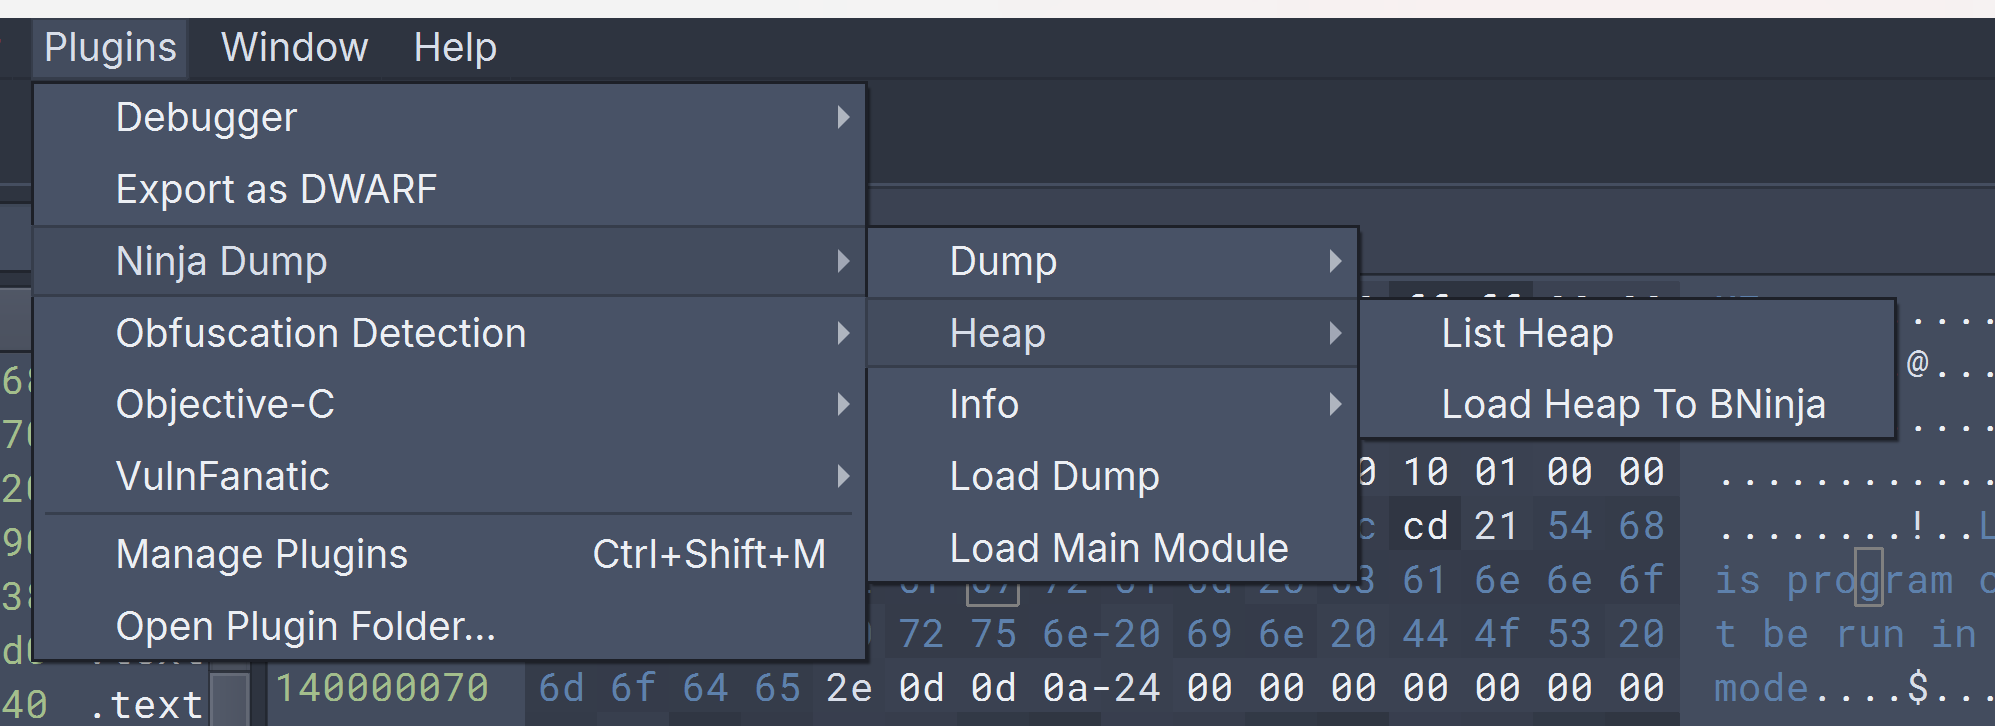Click ASCII text 'mode....$' in hex view
Screen dimensions: 1995x726
[x=1821, y=688]
